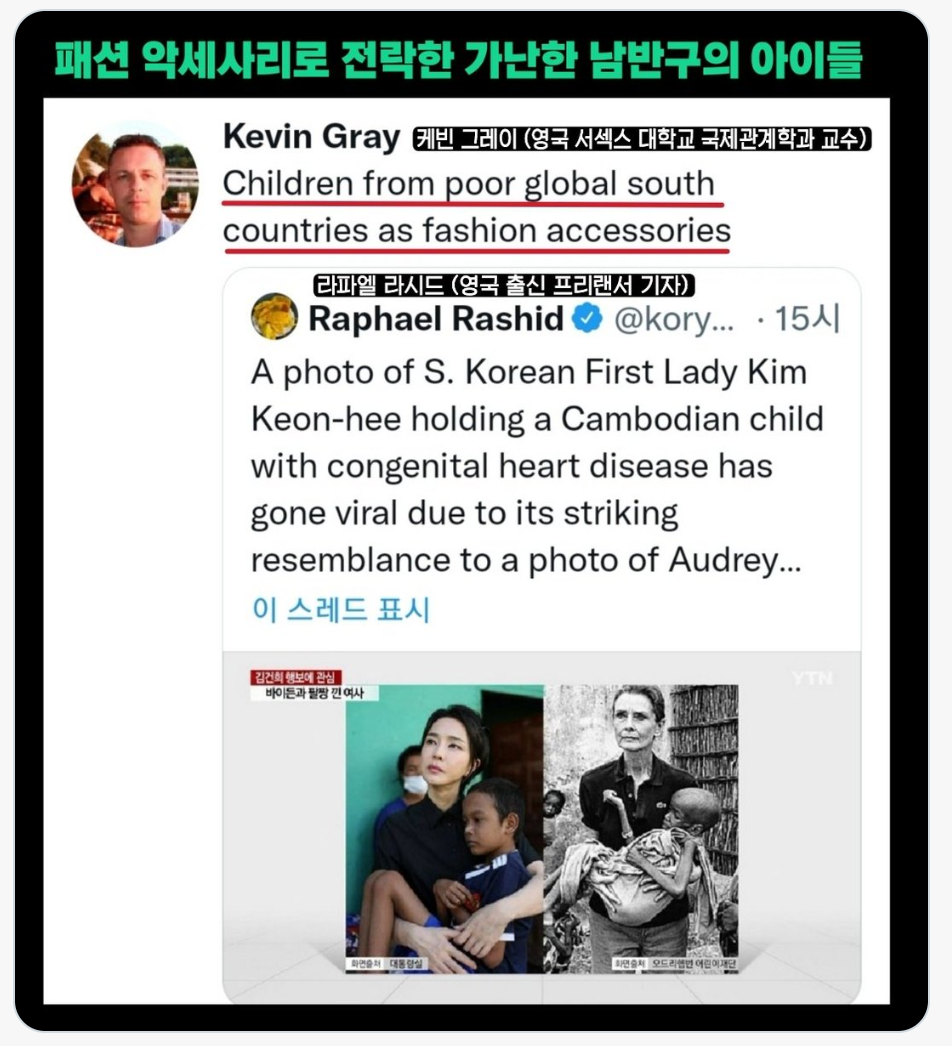952x1046 pixels.
Task: Open the Kevin Gray name link
Action: coord(312,137)
